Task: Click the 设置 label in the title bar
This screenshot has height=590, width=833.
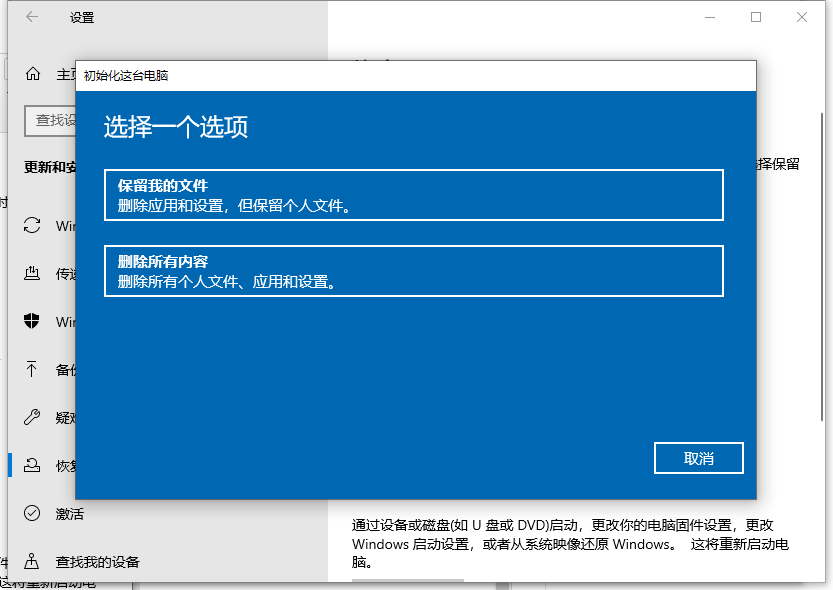Action: click(x=83, y=17)
